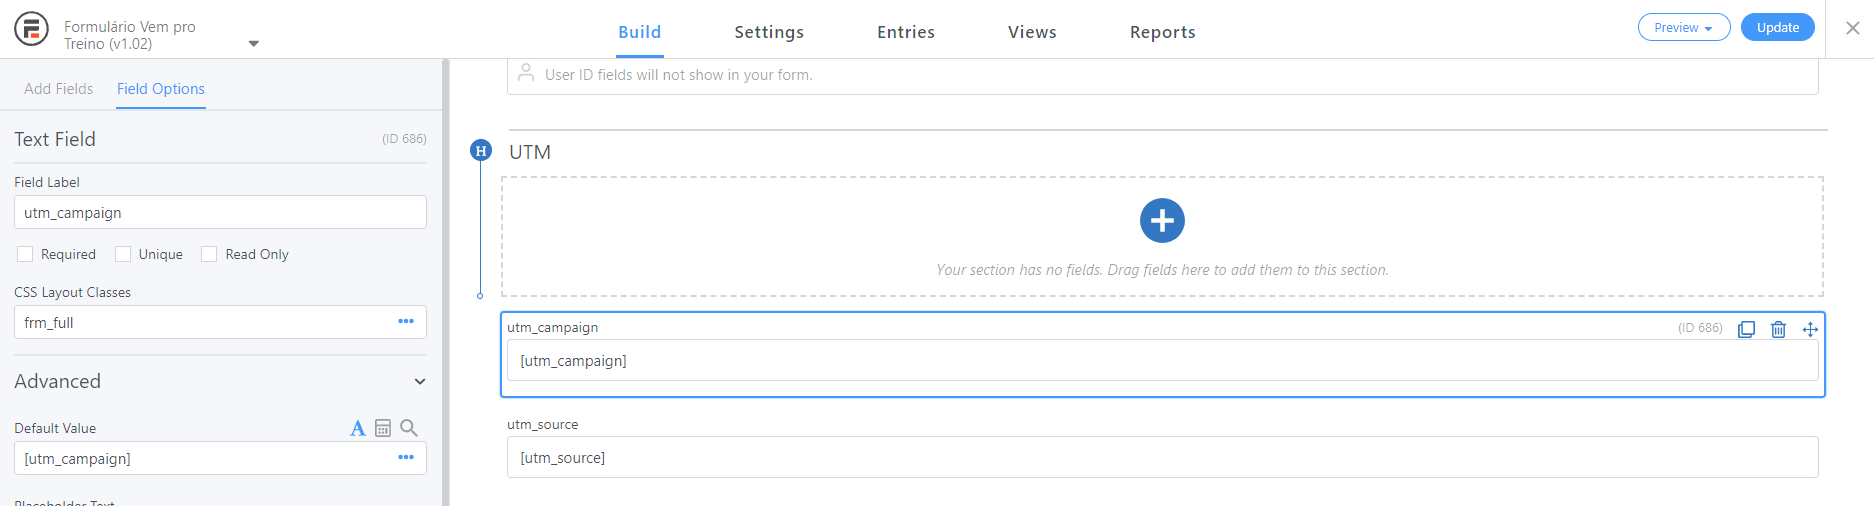Delete the utm_campaign field with trash icon
The image size is (1874, 506).
1778,329
